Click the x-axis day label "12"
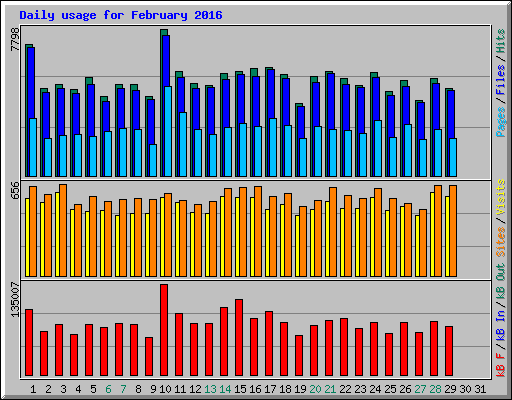 195,389
